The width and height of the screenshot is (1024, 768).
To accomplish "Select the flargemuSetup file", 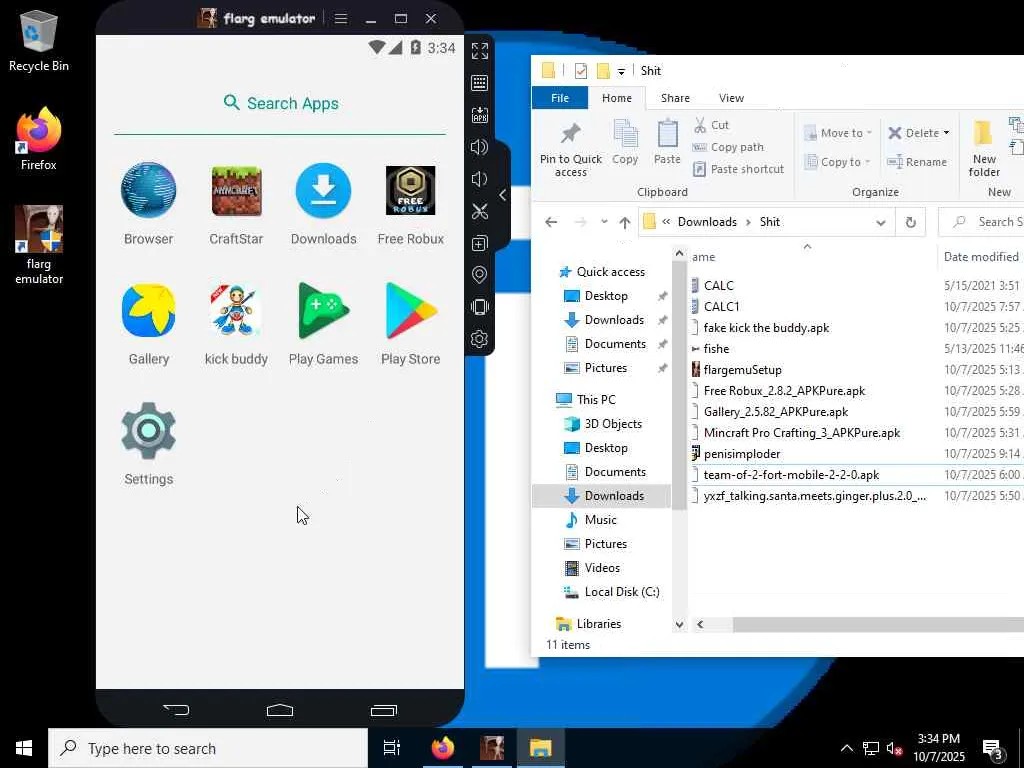I will [742, 370].
